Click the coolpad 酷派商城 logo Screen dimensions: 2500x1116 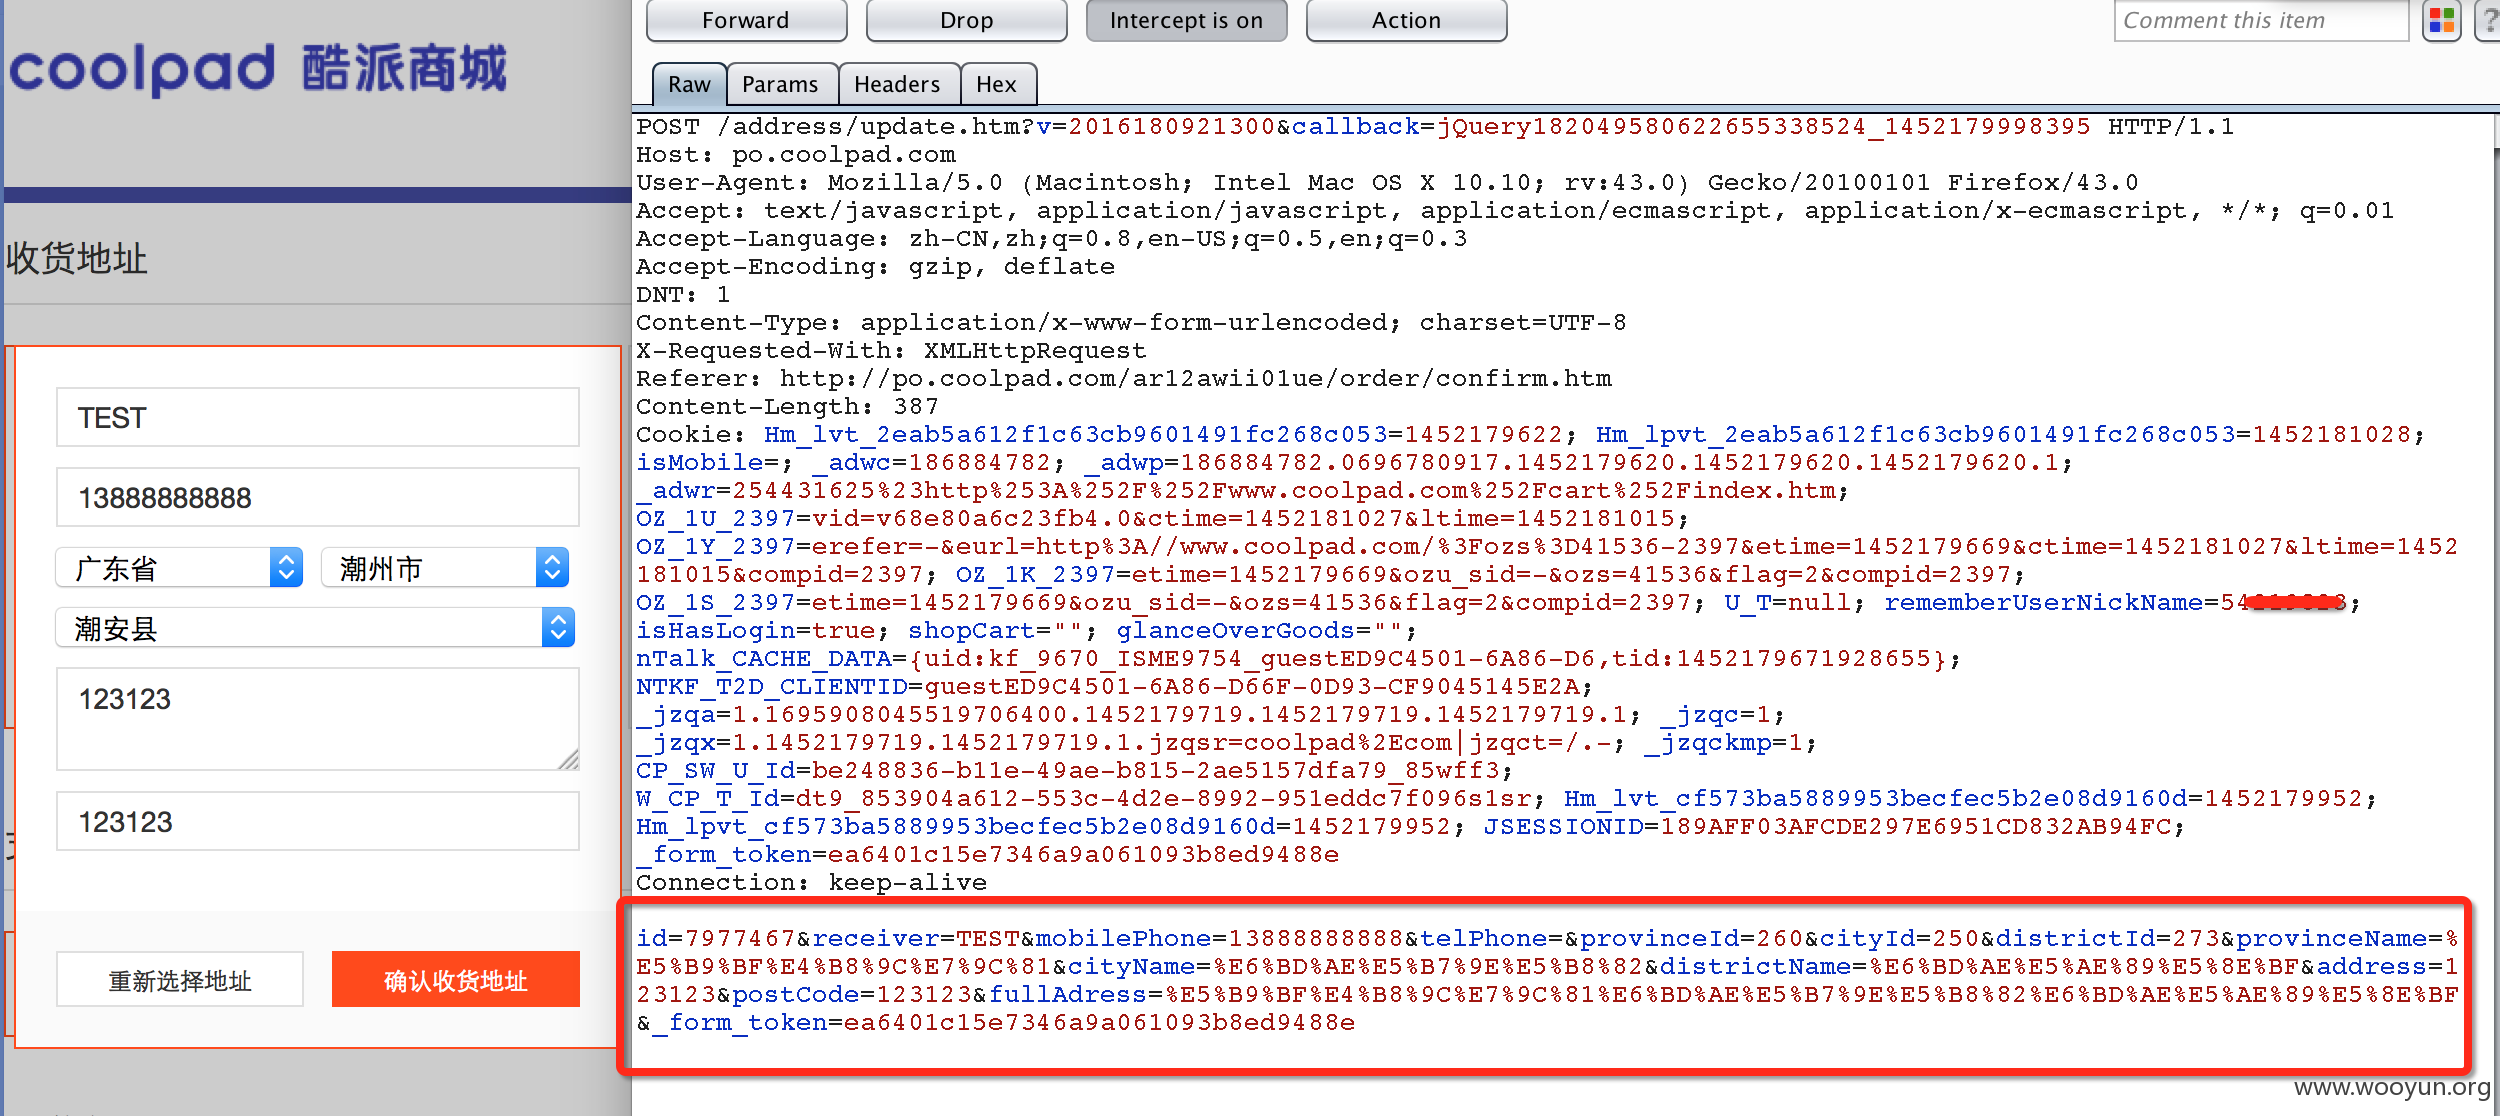tap(258, 68)
